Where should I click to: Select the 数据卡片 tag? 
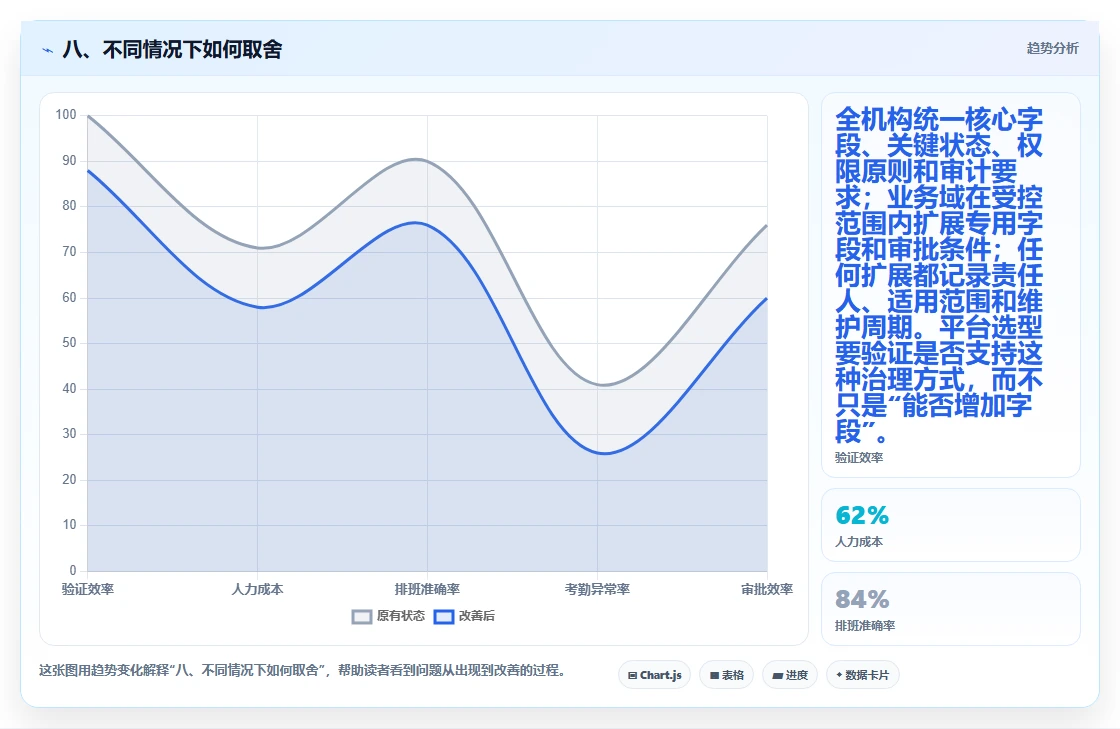click(x=862, y=675)
